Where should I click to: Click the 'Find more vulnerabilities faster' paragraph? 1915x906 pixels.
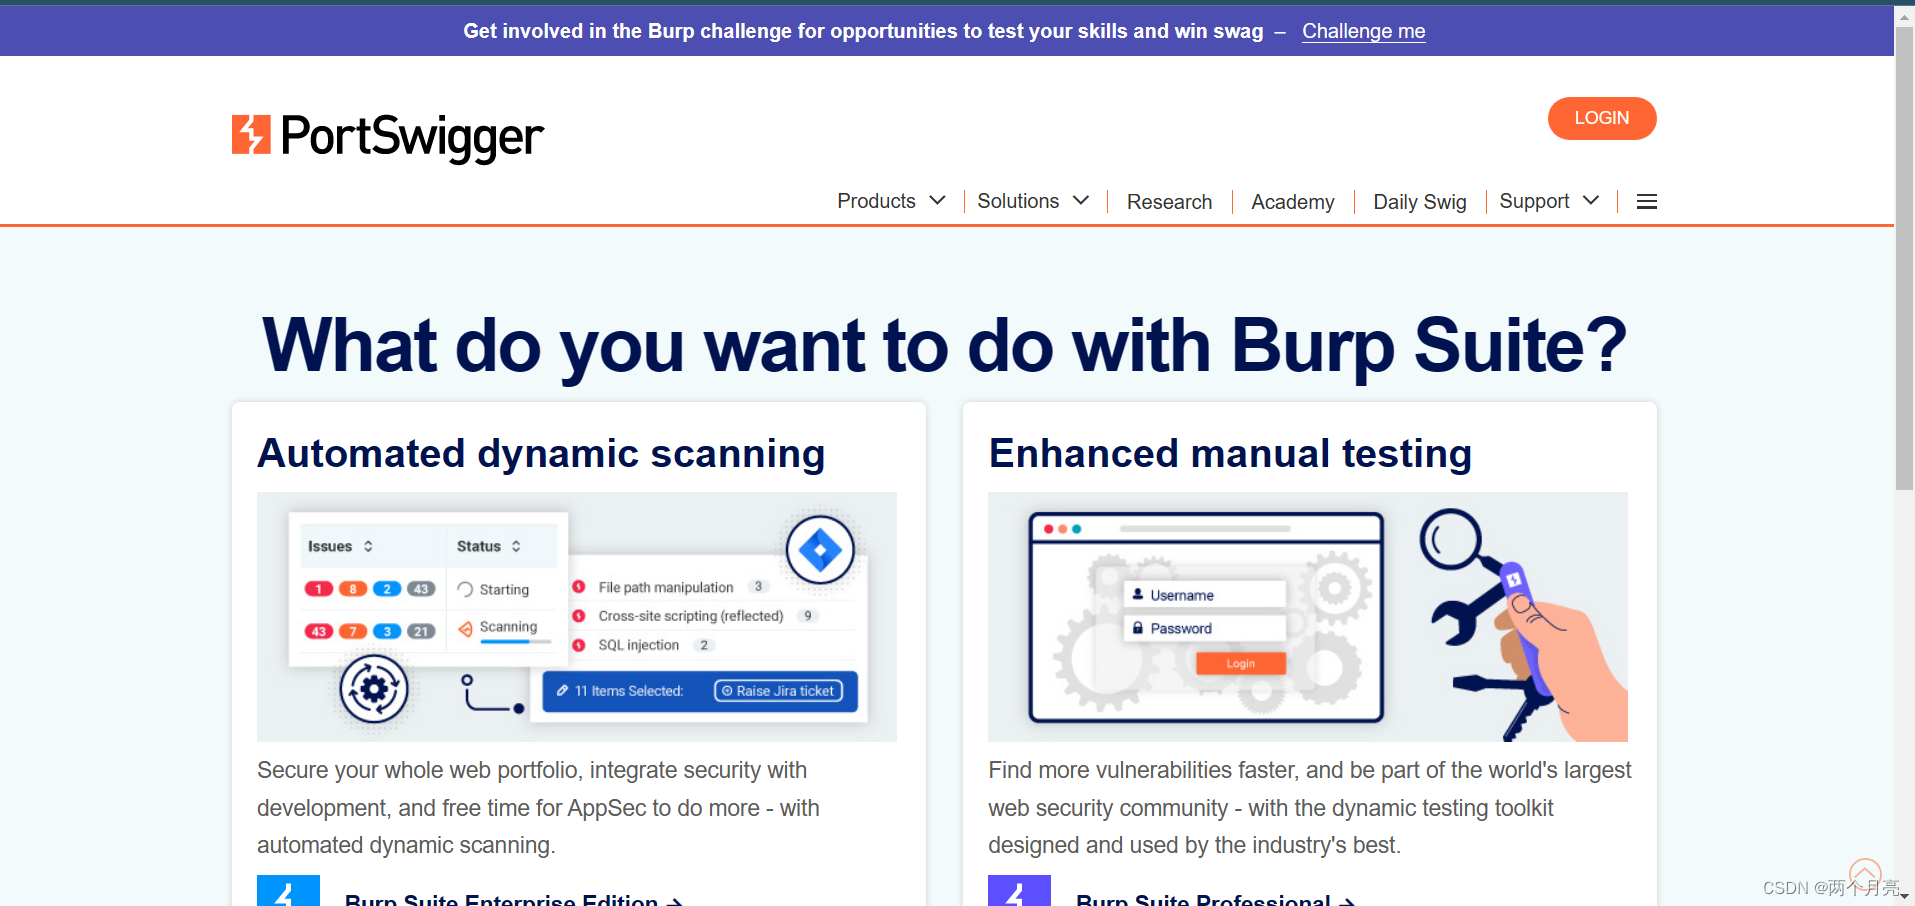click(x=1309, y=808)
